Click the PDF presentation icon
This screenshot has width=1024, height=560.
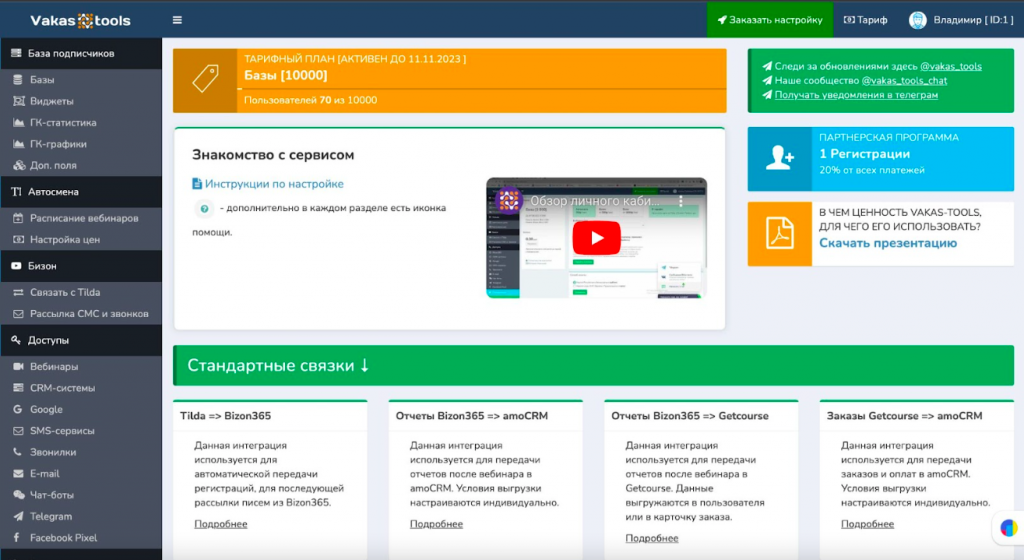(x=780, y=233)
